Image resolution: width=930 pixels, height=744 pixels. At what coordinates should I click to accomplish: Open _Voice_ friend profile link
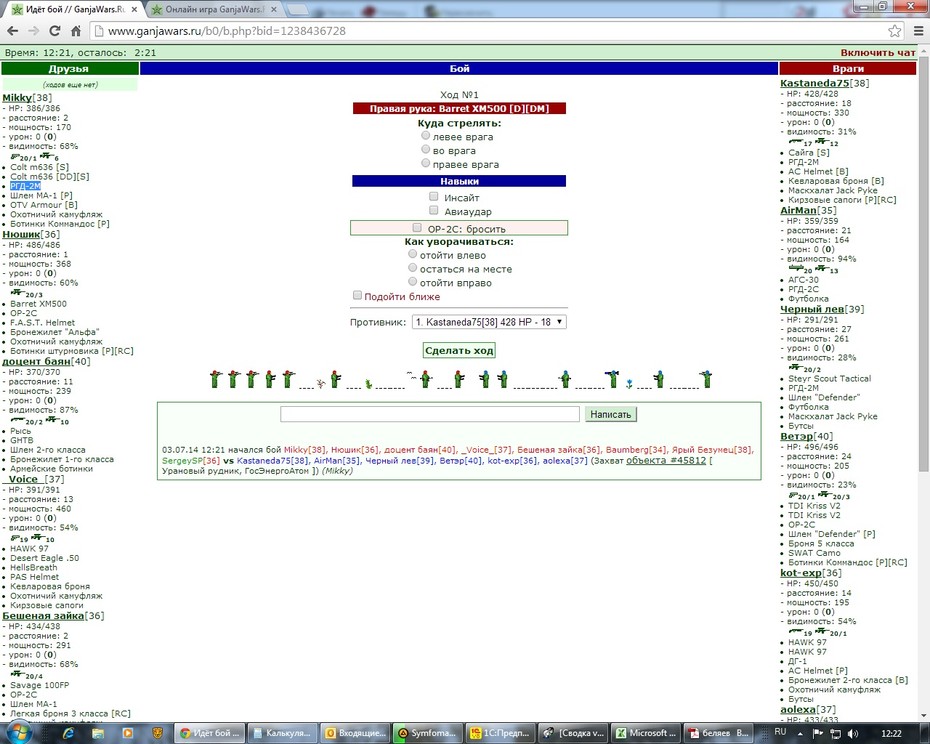[x=23, y=479]
